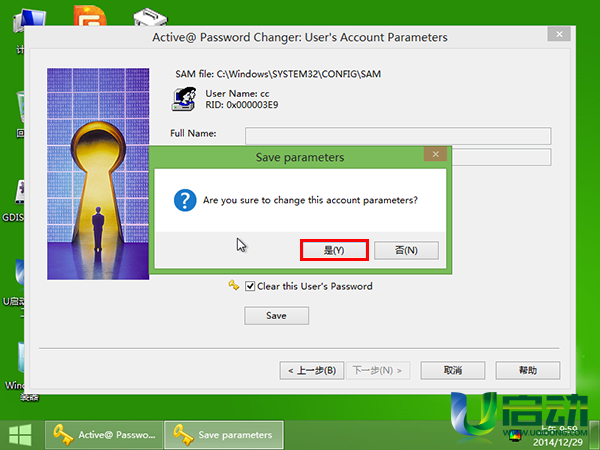Click the keyhole illustration image

pyautogui.click(x=98, y=174)
